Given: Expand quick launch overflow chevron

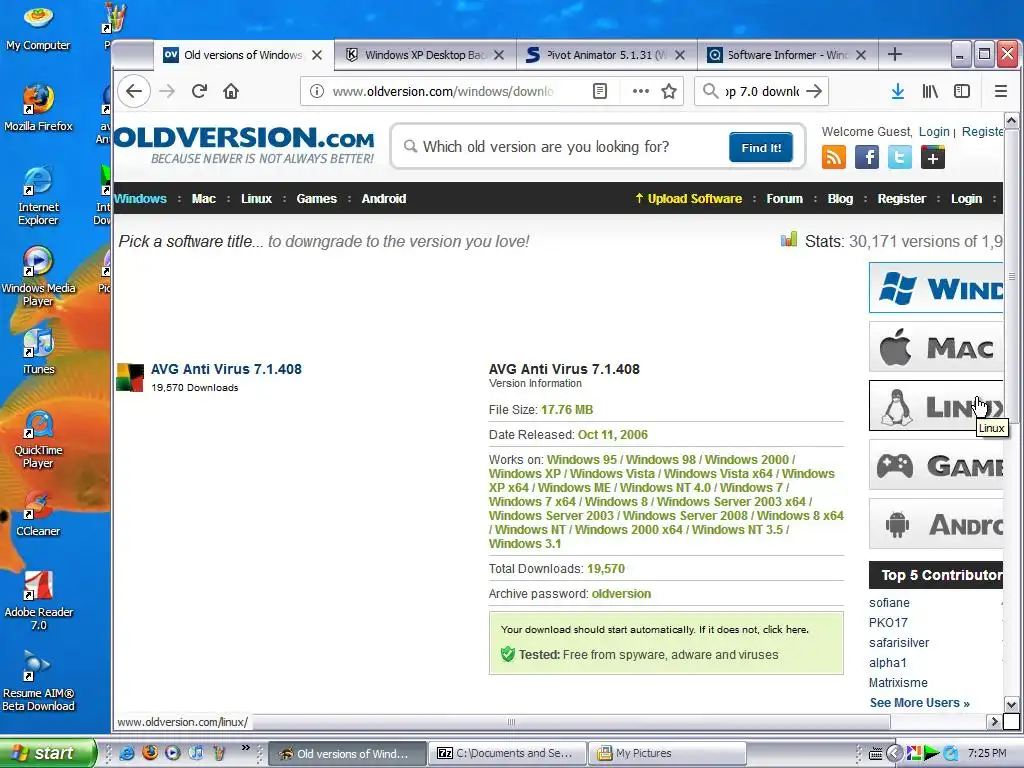Looking at the screenshot, I should (246, 748).
